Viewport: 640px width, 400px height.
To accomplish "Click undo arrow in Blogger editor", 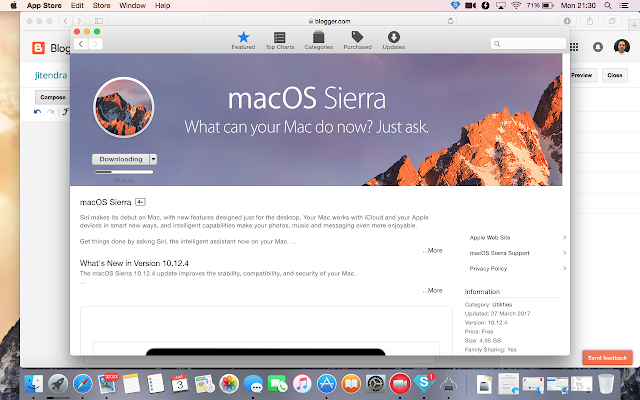I will 38,111.
